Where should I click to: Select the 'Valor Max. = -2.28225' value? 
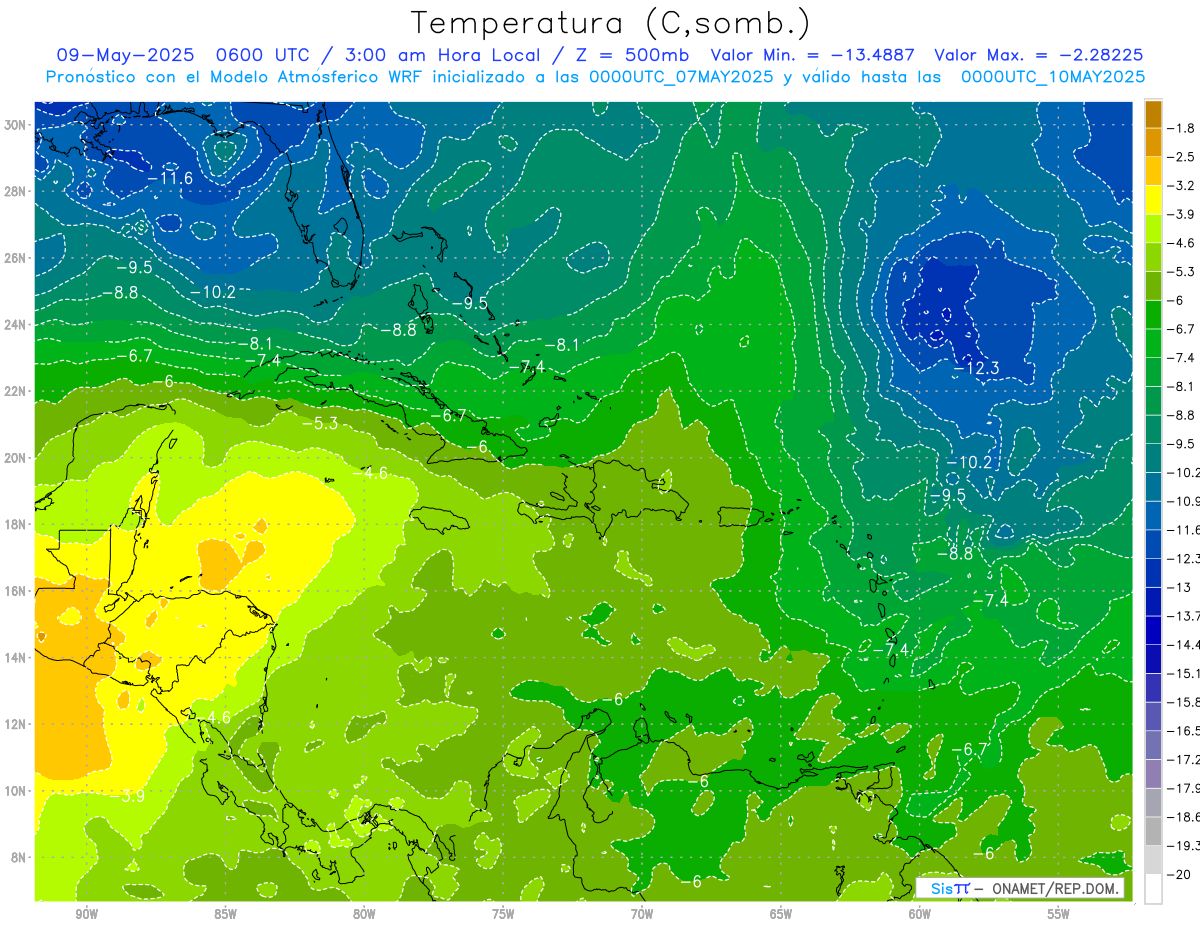click(1038, 55)
